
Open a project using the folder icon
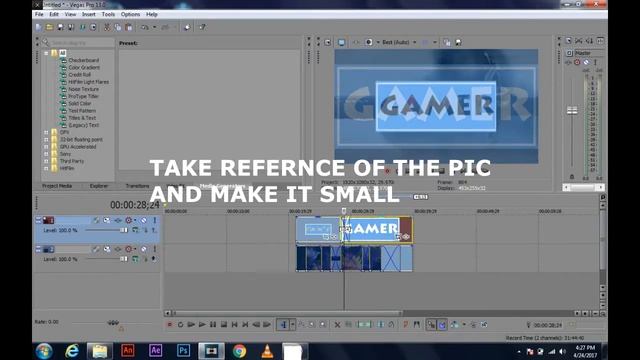tap(49, 27)
